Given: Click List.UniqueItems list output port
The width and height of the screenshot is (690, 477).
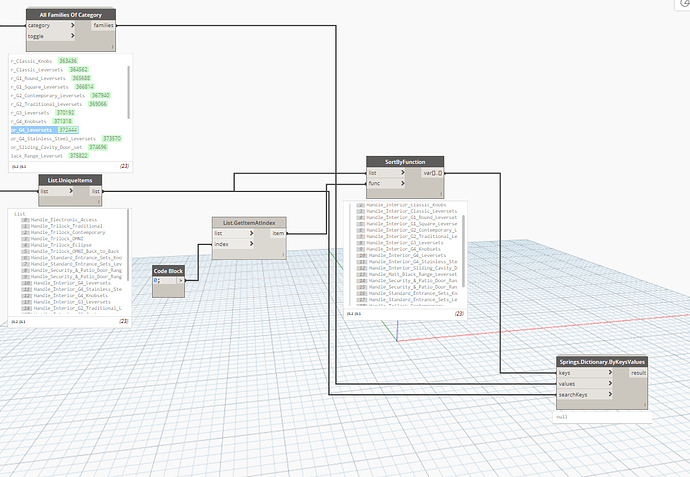Looking at the screenshot, I should point(95,191).
